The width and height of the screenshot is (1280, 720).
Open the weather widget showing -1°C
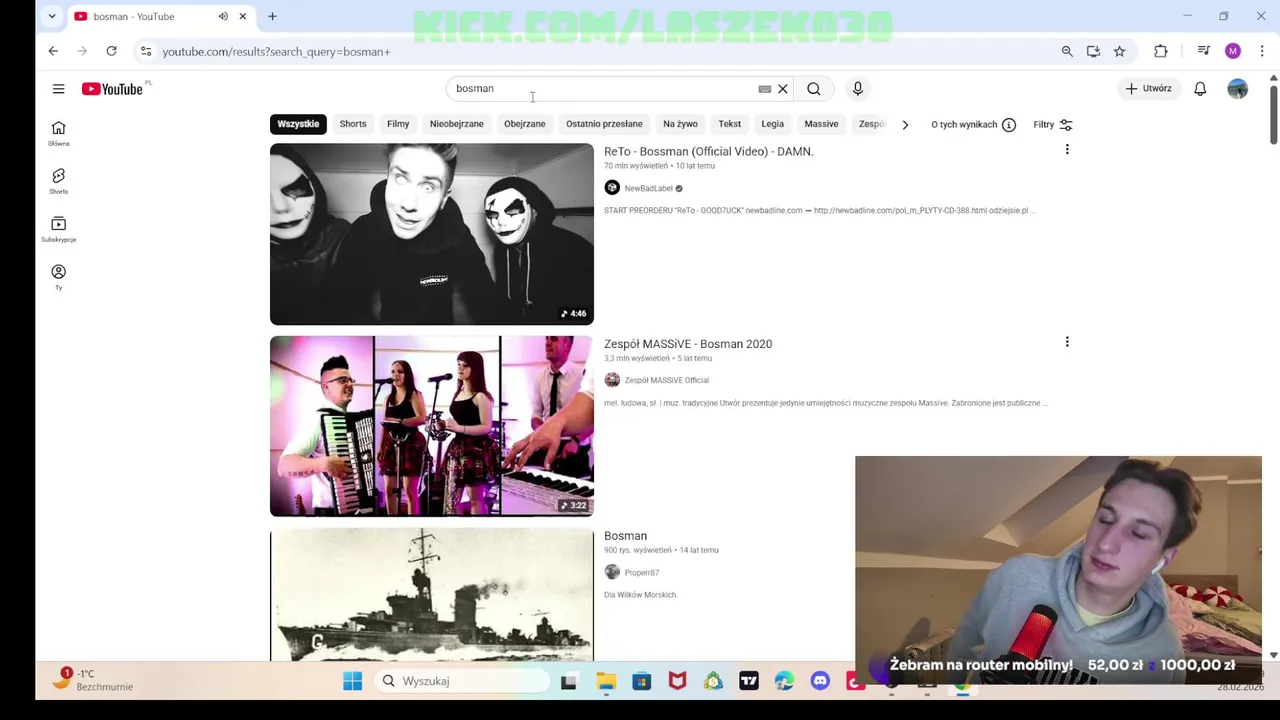click(x=94, y=680)
